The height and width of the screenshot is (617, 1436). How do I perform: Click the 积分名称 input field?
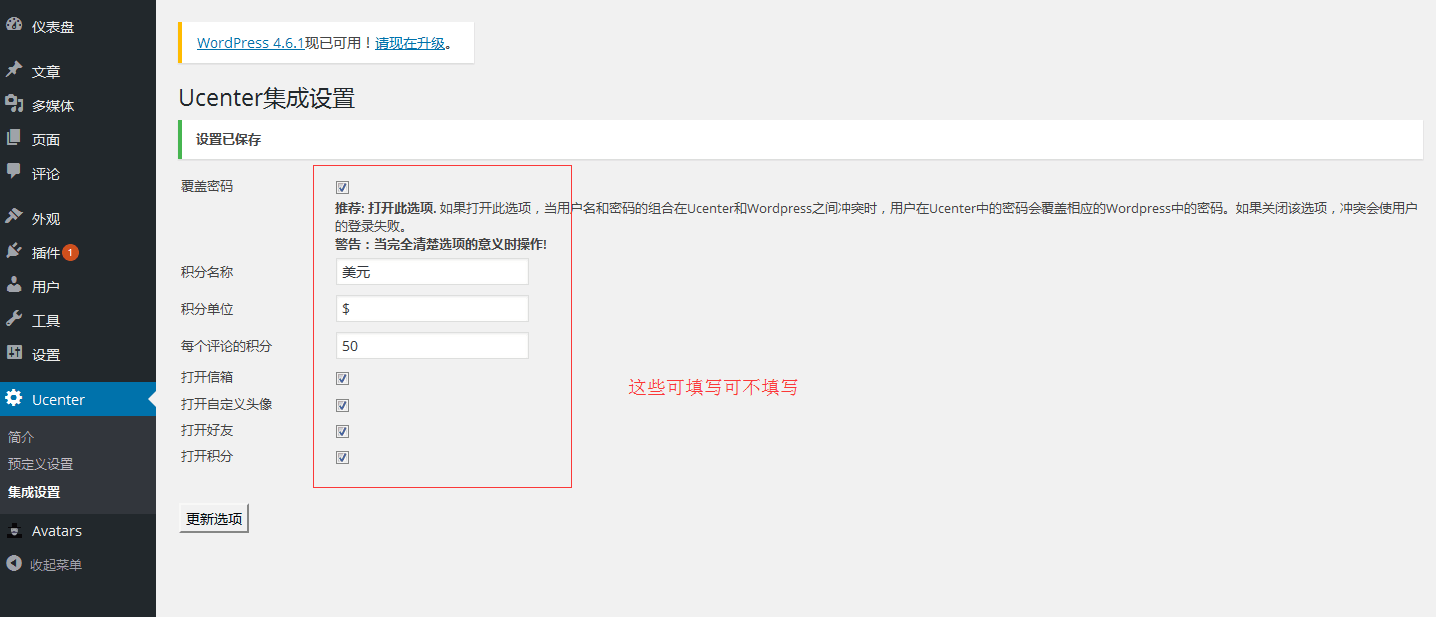432,272
